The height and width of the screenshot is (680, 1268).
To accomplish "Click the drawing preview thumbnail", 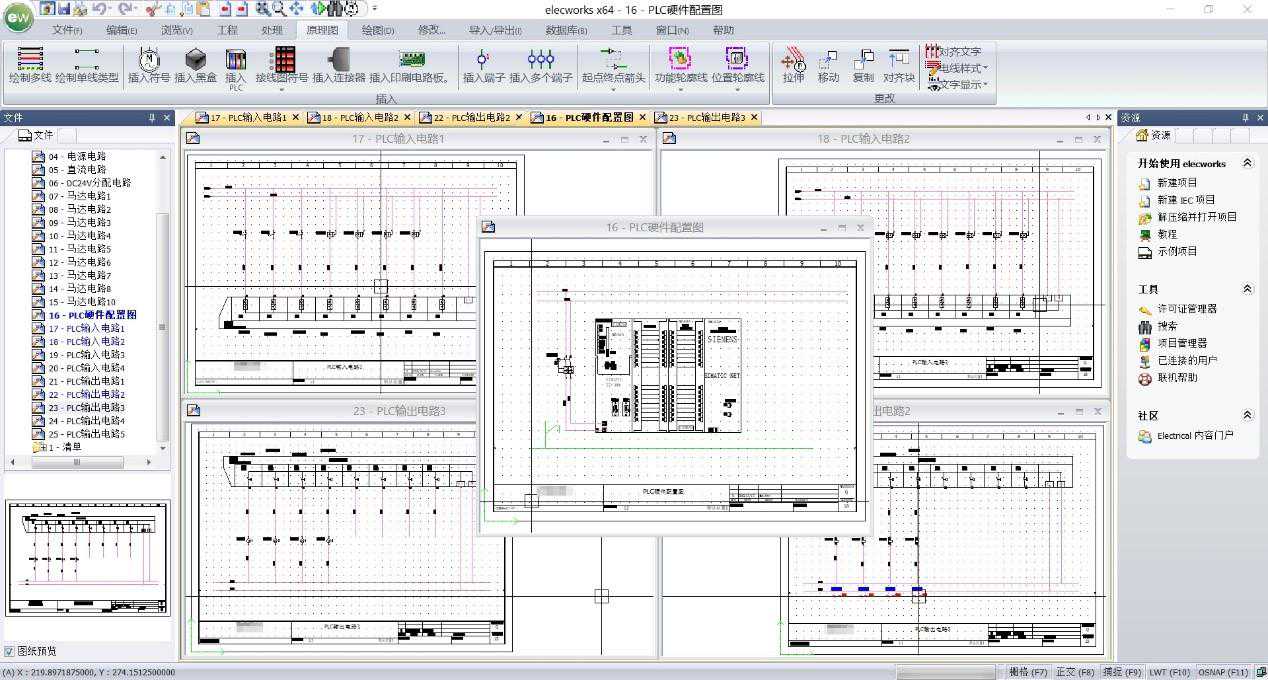I will [x=87, y=558].
